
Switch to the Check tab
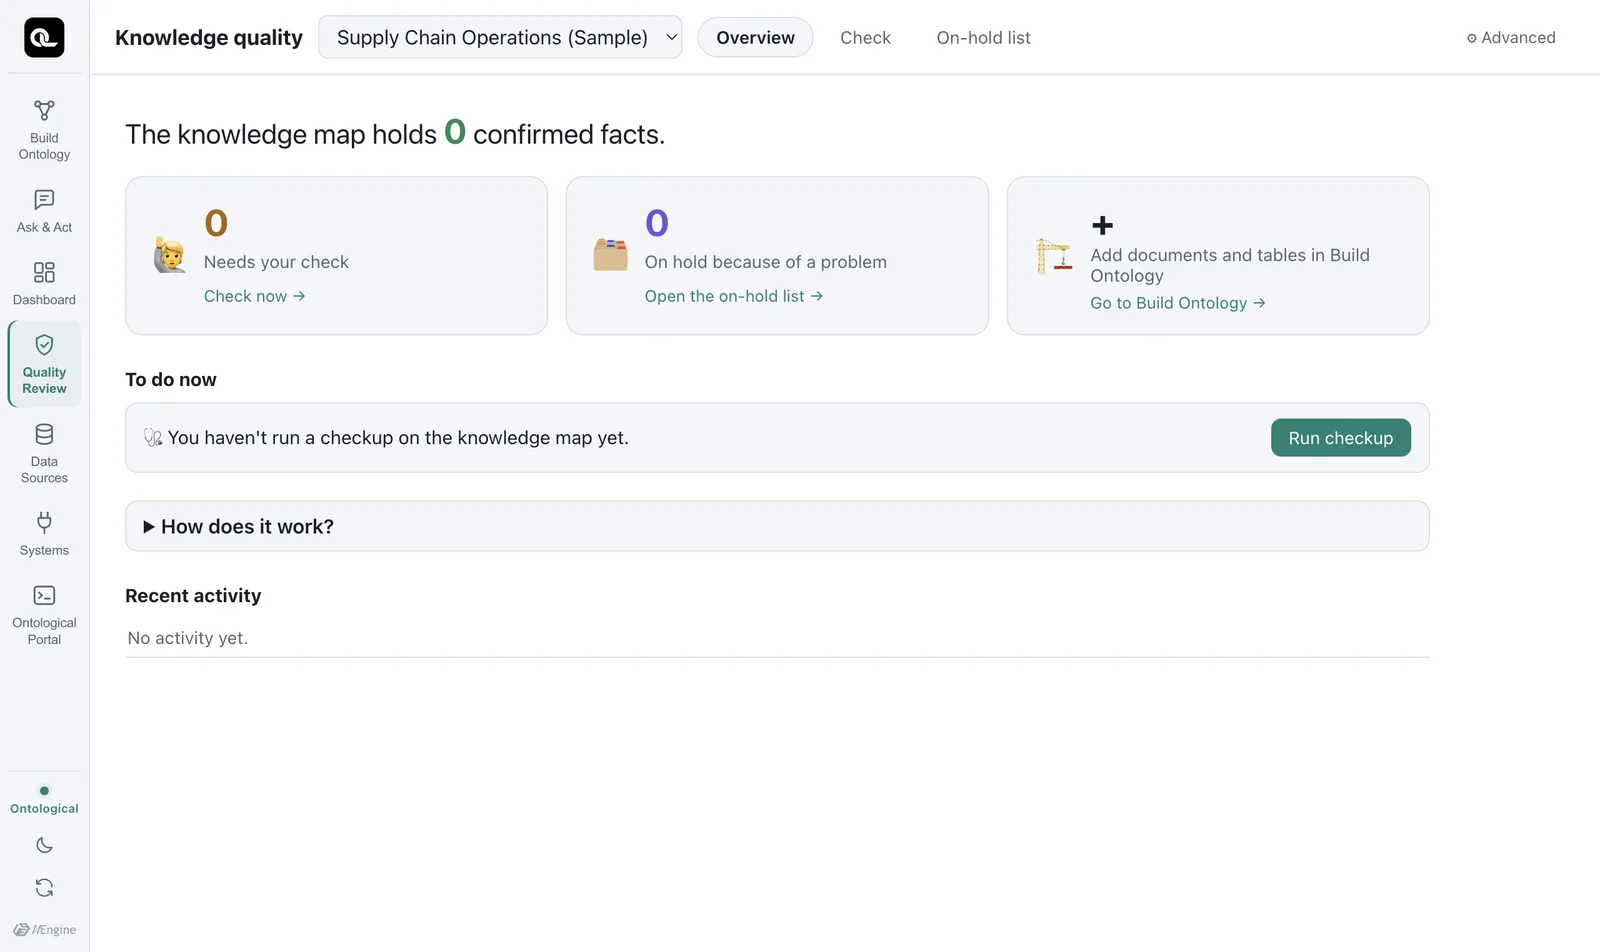coord(865,37)
